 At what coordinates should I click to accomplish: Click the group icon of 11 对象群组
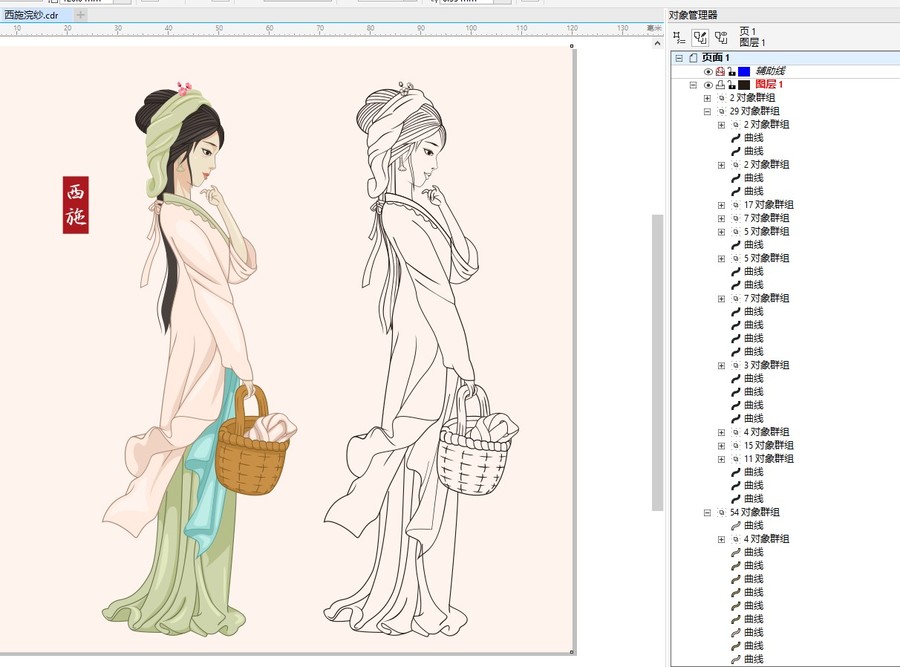(x=736, y=459)
